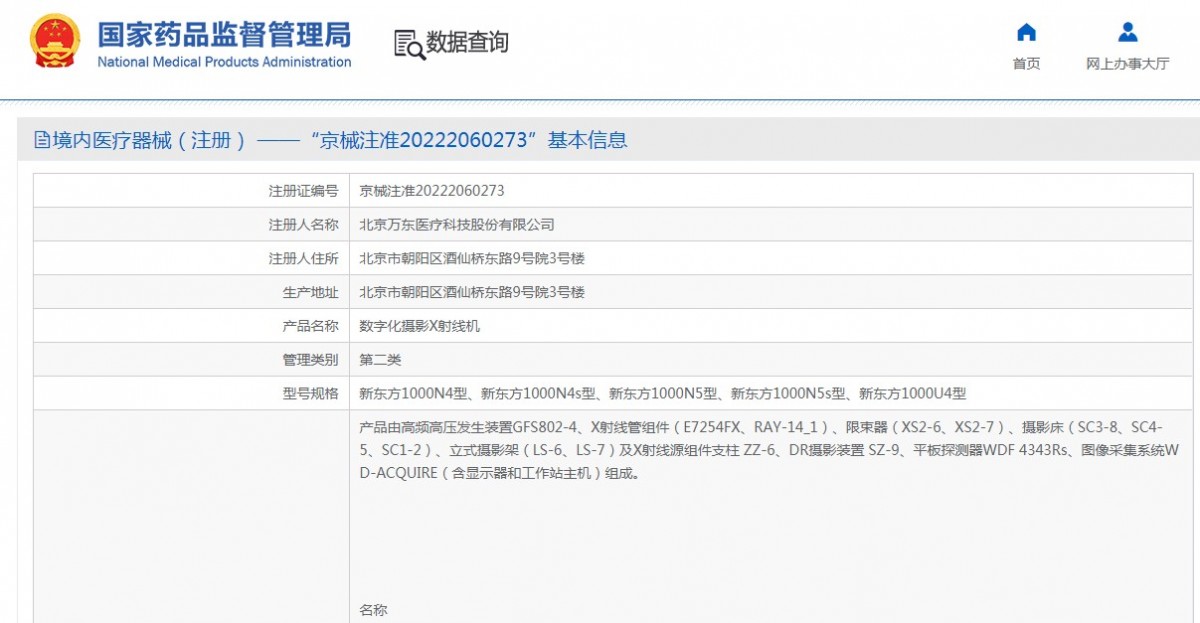
Task: Select value 数字化摄影X射线机
Action: (419, 327)
